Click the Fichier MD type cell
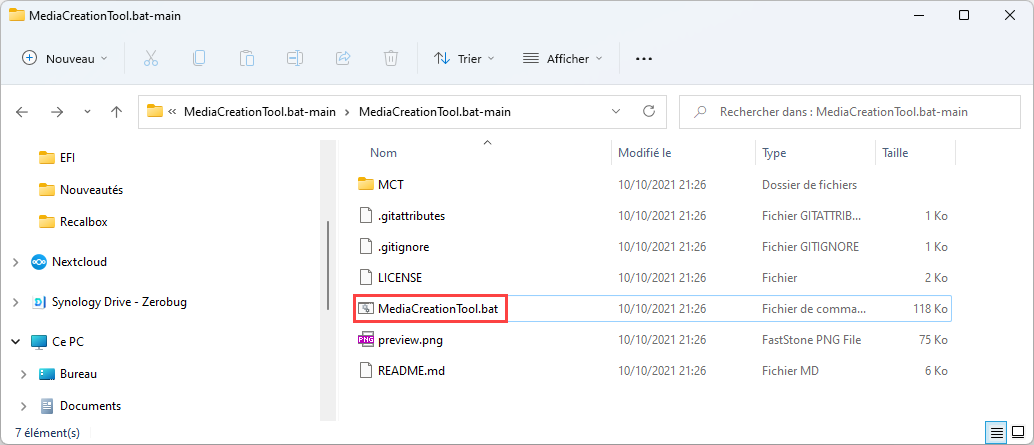Viewport: 1034px width, 445px height. tap(790, 371)
